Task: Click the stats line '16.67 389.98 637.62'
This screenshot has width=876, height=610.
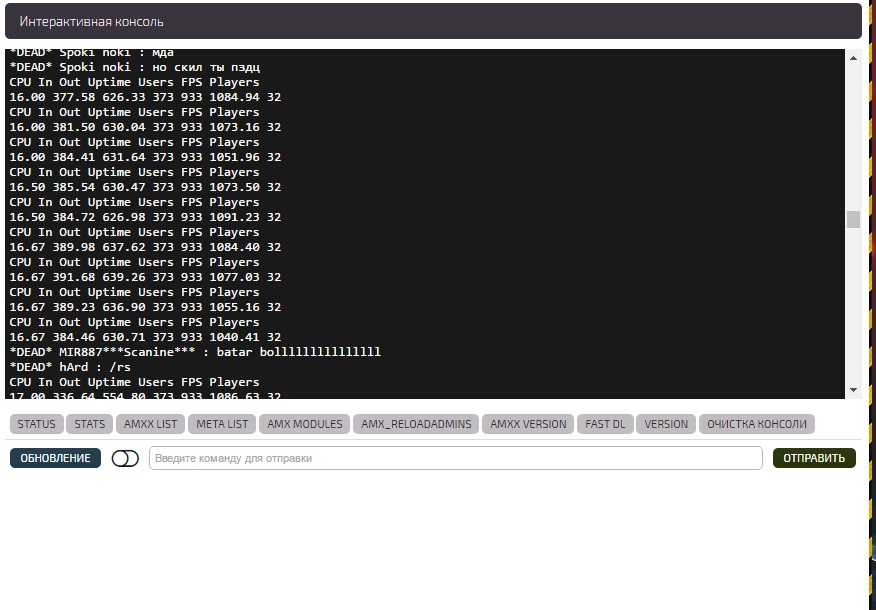Action: (145, 247)
